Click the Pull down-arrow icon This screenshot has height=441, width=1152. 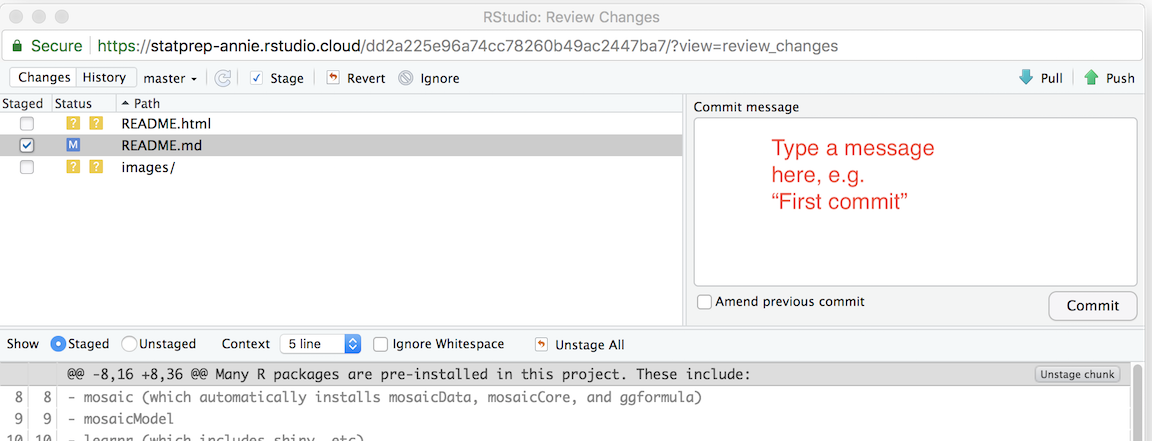tap(1026, 78)
